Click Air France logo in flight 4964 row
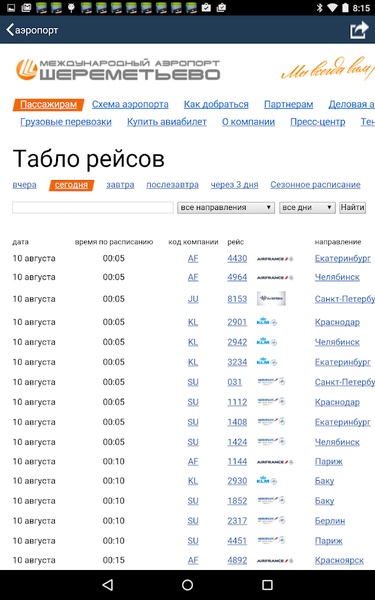 275,277
